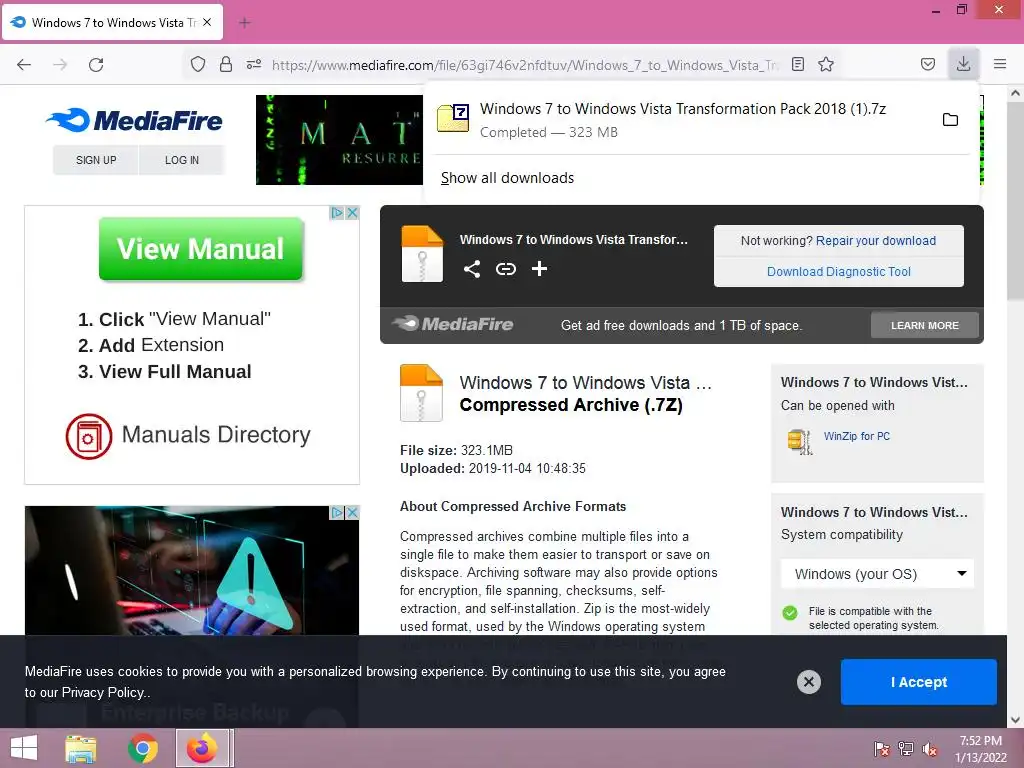Image resolution: width=1024 pixels, height=768 pixels.
Task: Click the green View Manual ad button
Action: click(200, 249)
